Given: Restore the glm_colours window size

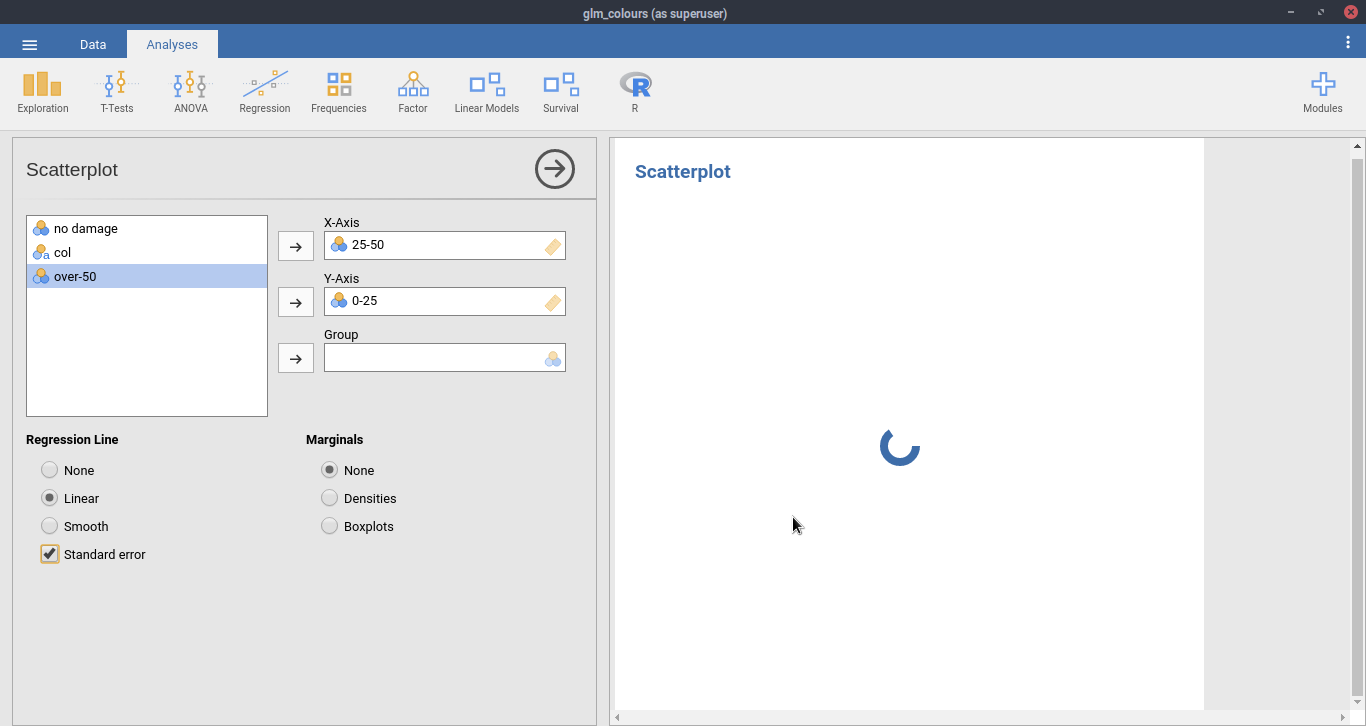Looking at the screenshot, I should tap(1321, 12).
